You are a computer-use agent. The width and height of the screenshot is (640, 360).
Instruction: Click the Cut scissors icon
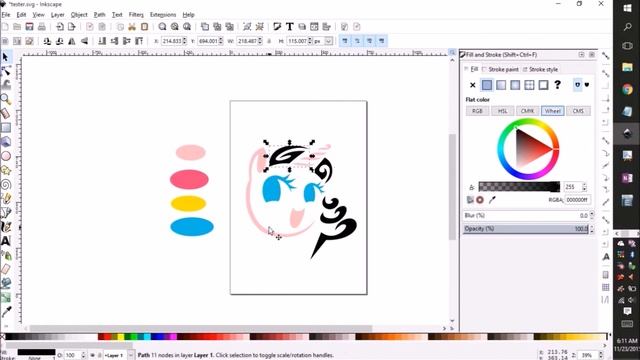pyautogui.click(x=132, y=27)
